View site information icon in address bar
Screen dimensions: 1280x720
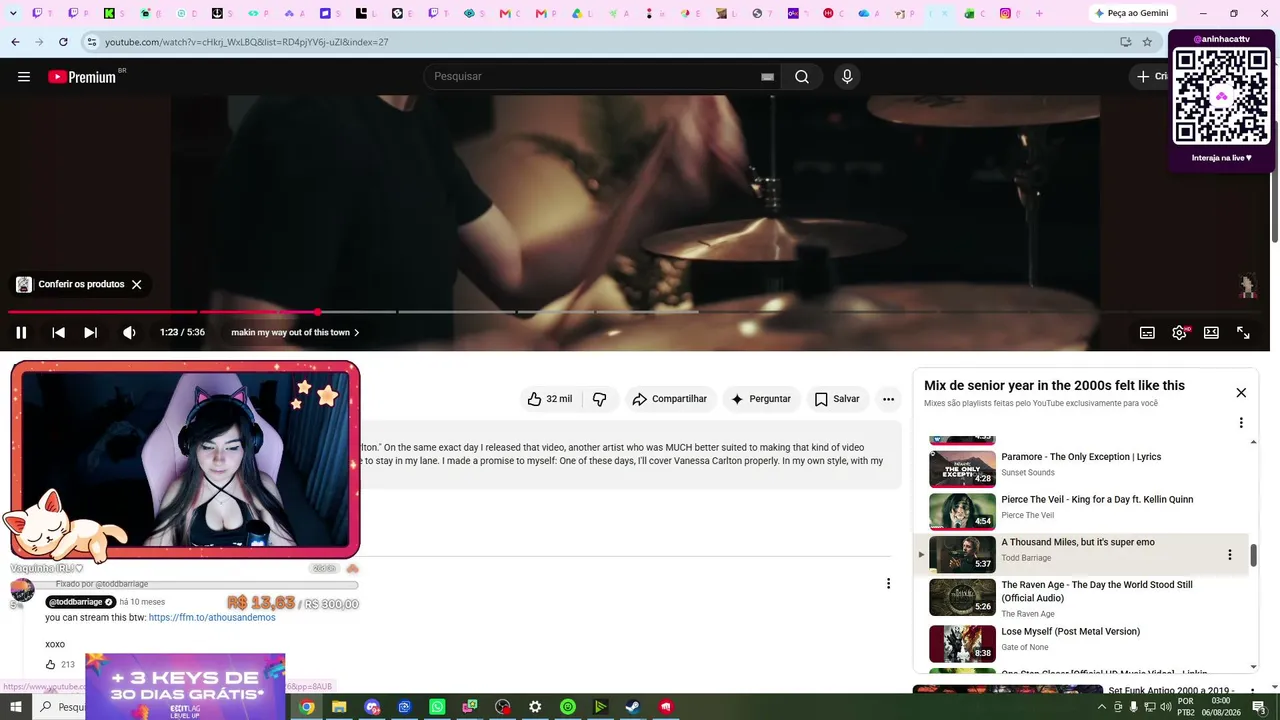[x=92, y=42]
